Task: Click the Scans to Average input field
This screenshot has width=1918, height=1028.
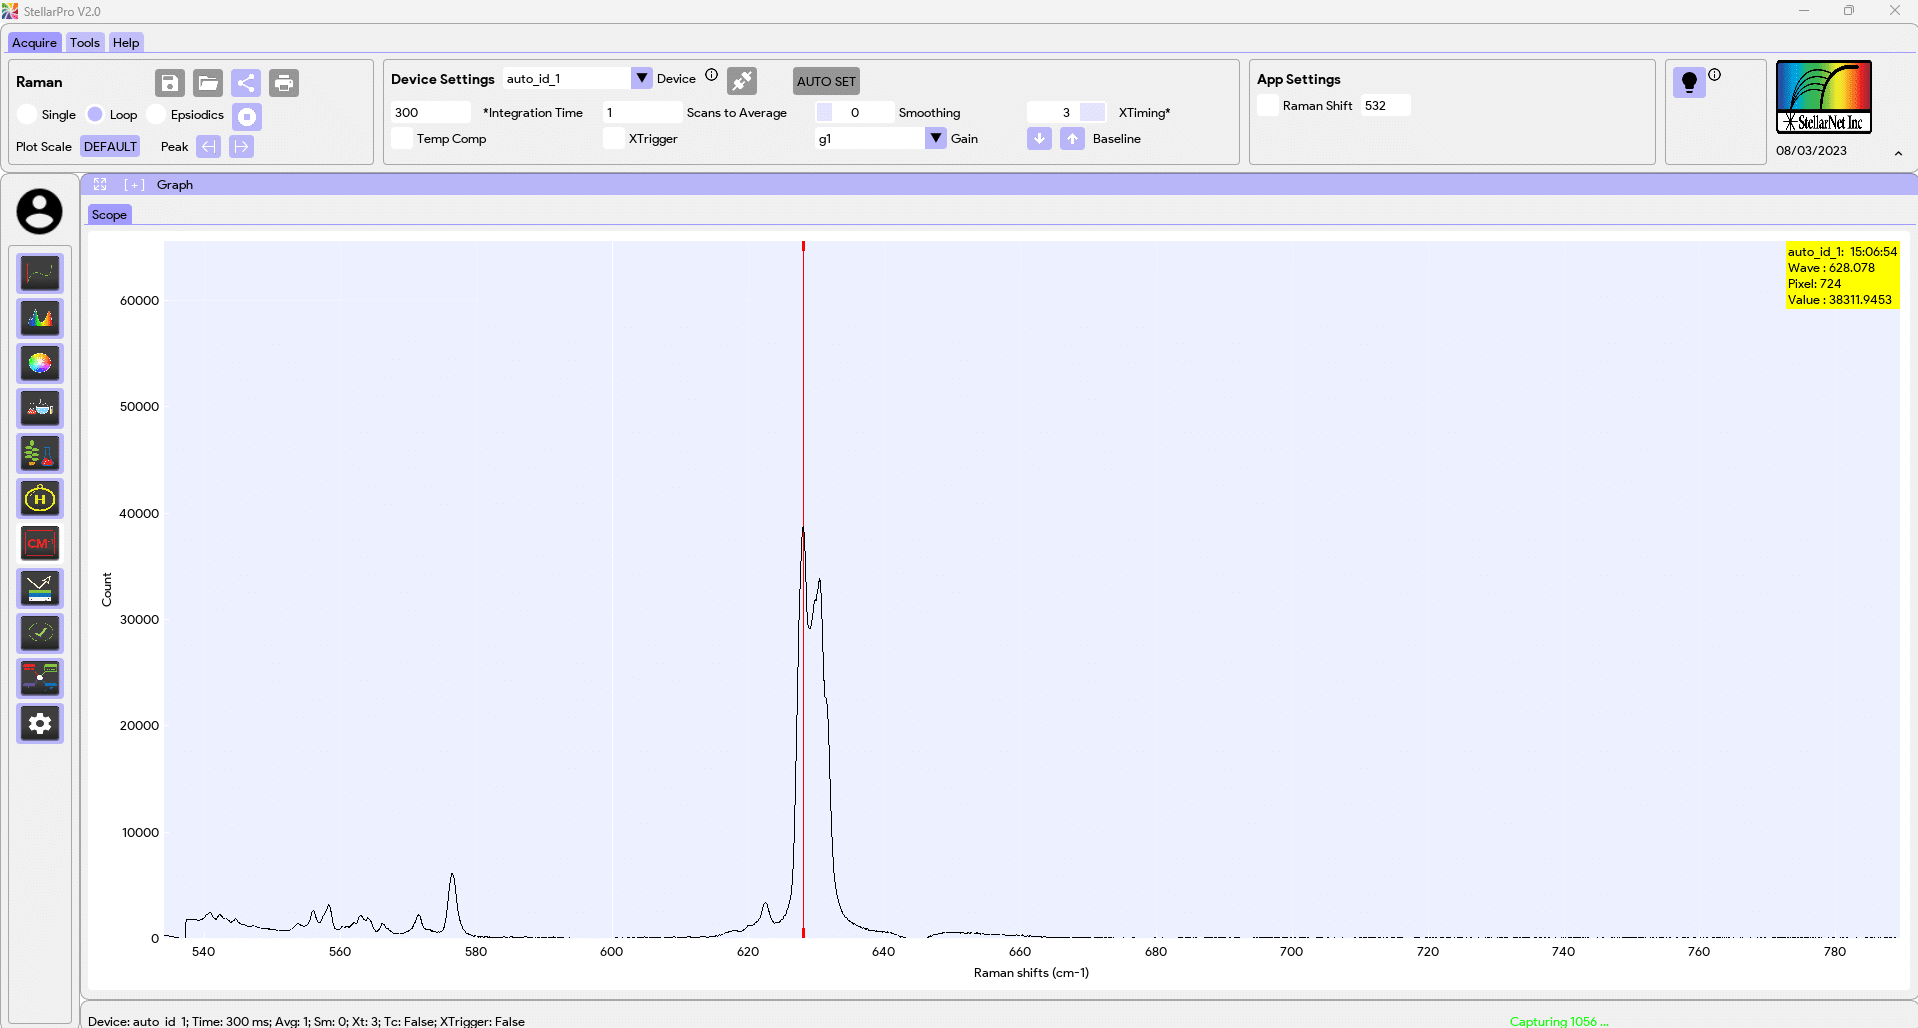Action: (642, 112)
